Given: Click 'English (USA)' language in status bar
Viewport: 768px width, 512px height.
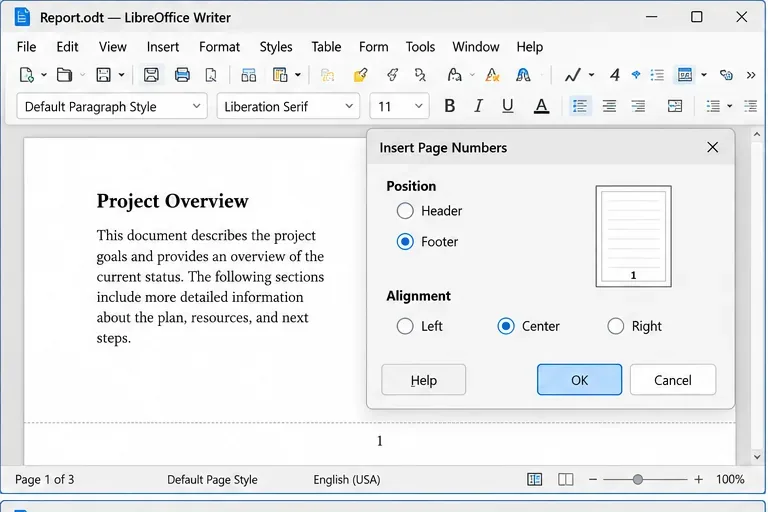Looking at the screenshot, I should click(x=347, y=479).
